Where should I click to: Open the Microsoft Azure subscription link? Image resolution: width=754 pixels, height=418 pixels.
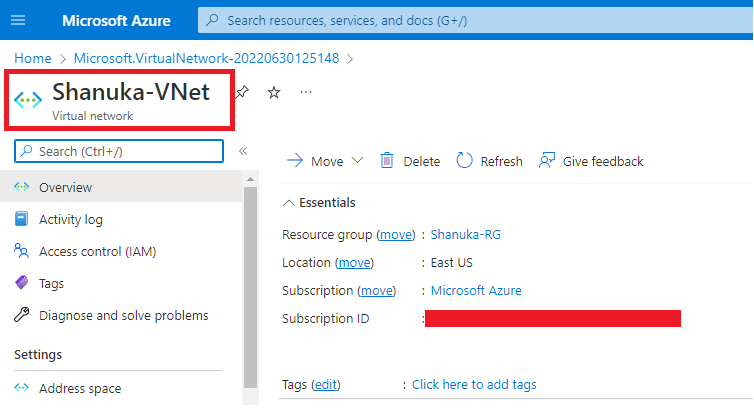point(476,291)
